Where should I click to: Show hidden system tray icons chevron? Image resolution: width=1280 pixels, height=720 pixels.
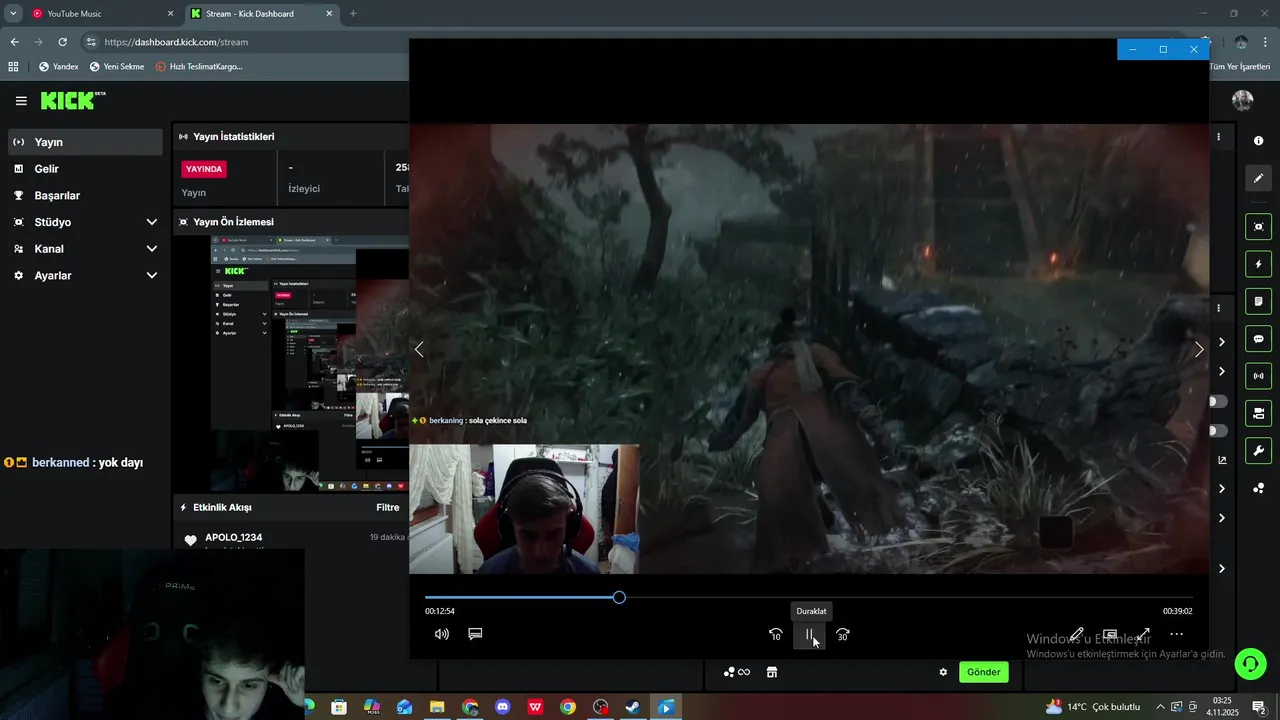point(1159,707)
